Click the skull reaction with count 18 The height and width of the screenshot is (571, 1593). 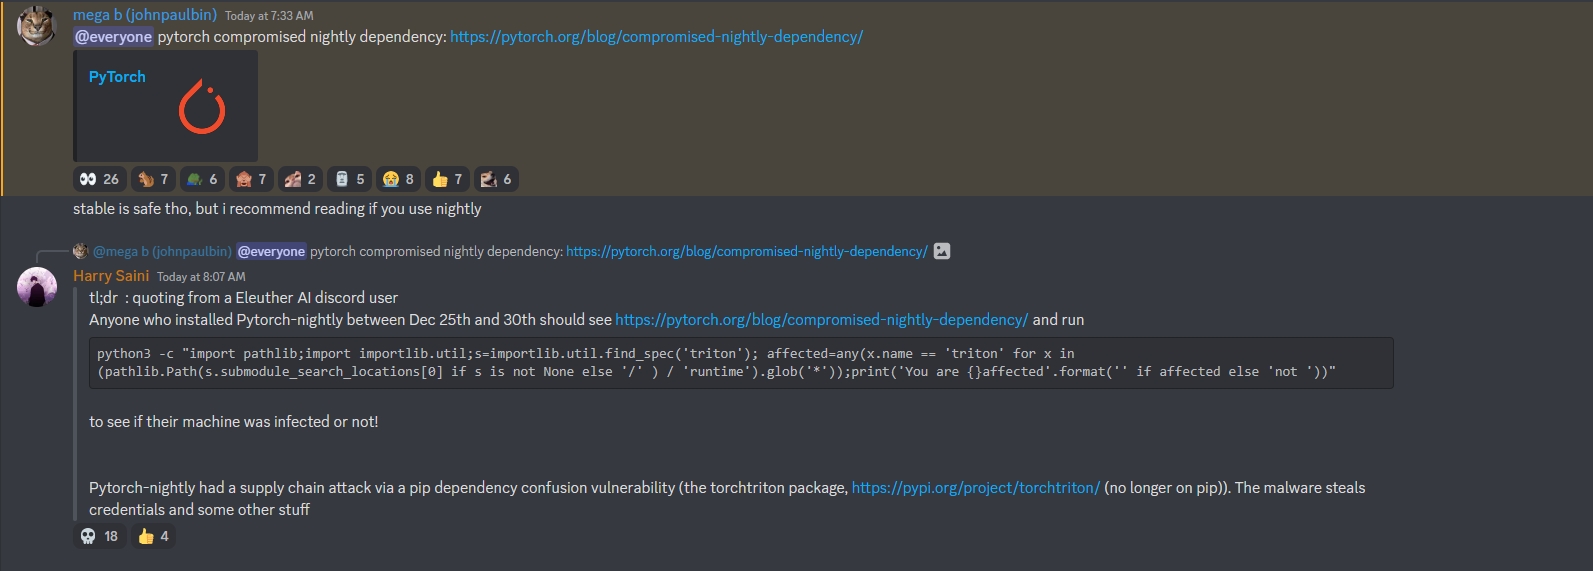click(100, 536)
